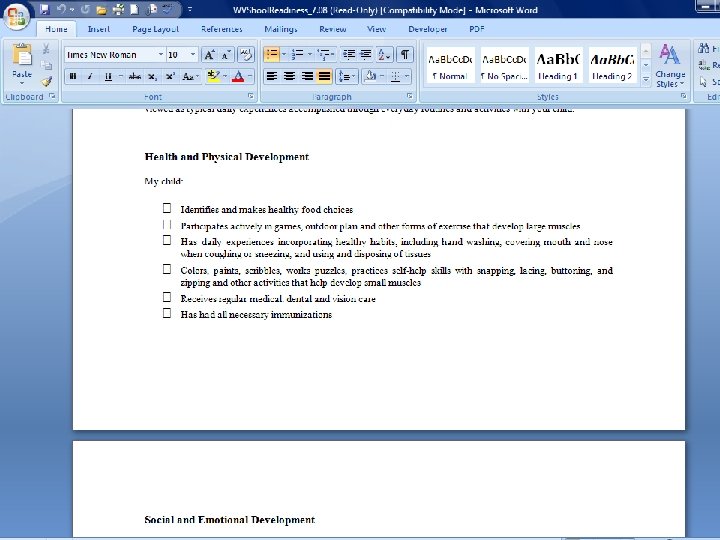
Task: Show paragraph marks with pilcrow button
Action: click(405, 55)
